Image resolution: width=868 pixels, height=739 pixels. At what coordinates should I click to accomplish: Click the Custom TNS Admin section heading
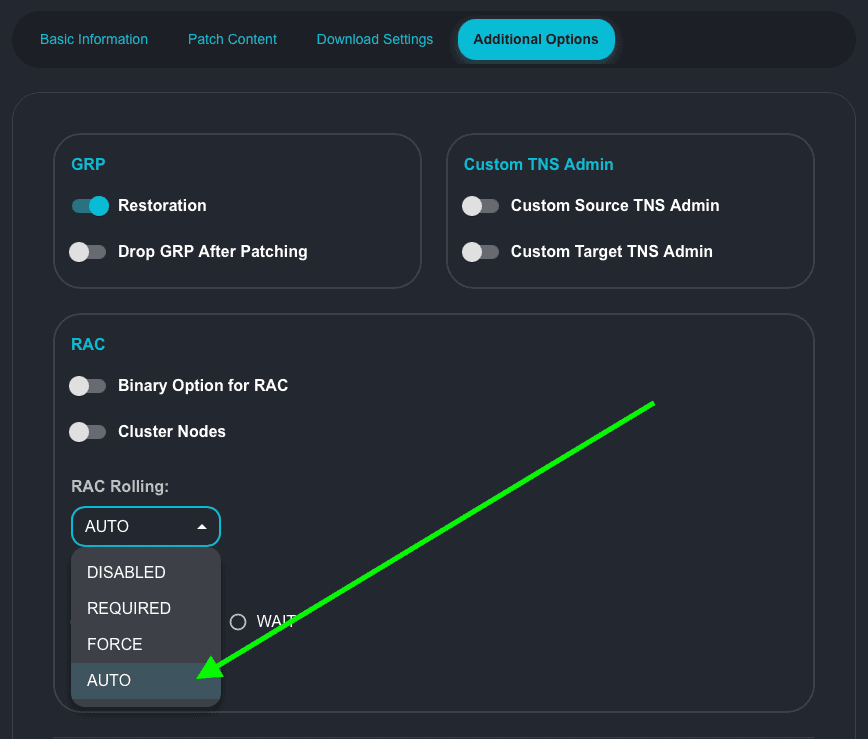[538, 164]
